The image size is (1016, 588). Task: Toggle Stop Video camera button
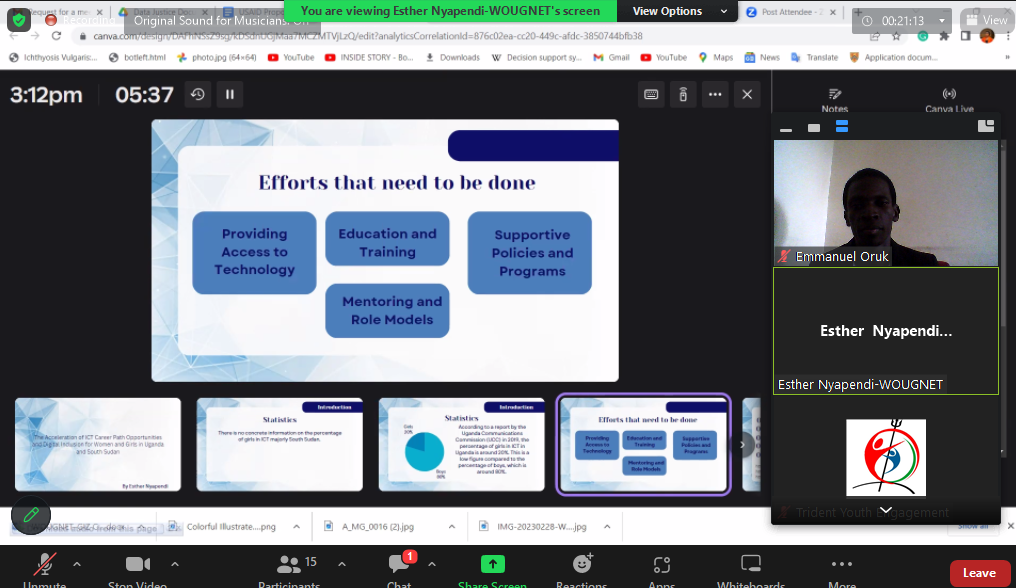click(x=136, y=569)
